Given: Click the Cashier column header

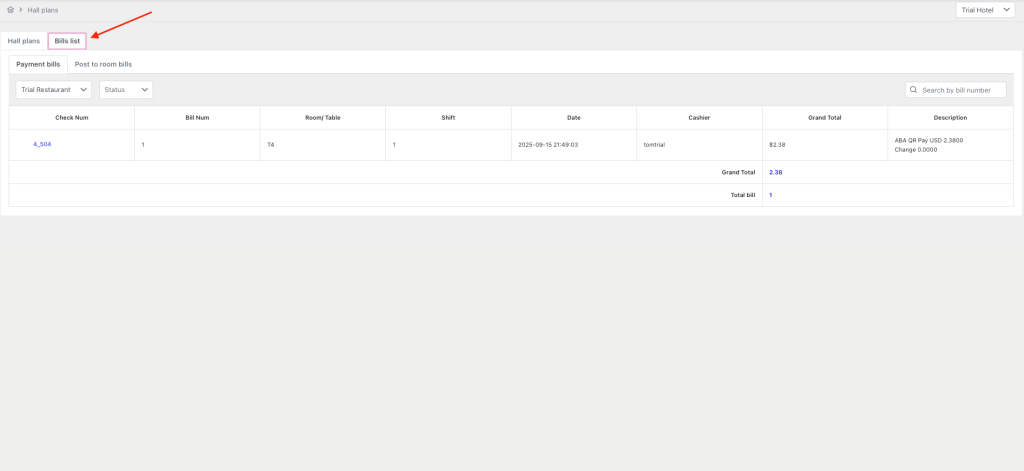Looking at the screenshot, I should coord(699,117).
